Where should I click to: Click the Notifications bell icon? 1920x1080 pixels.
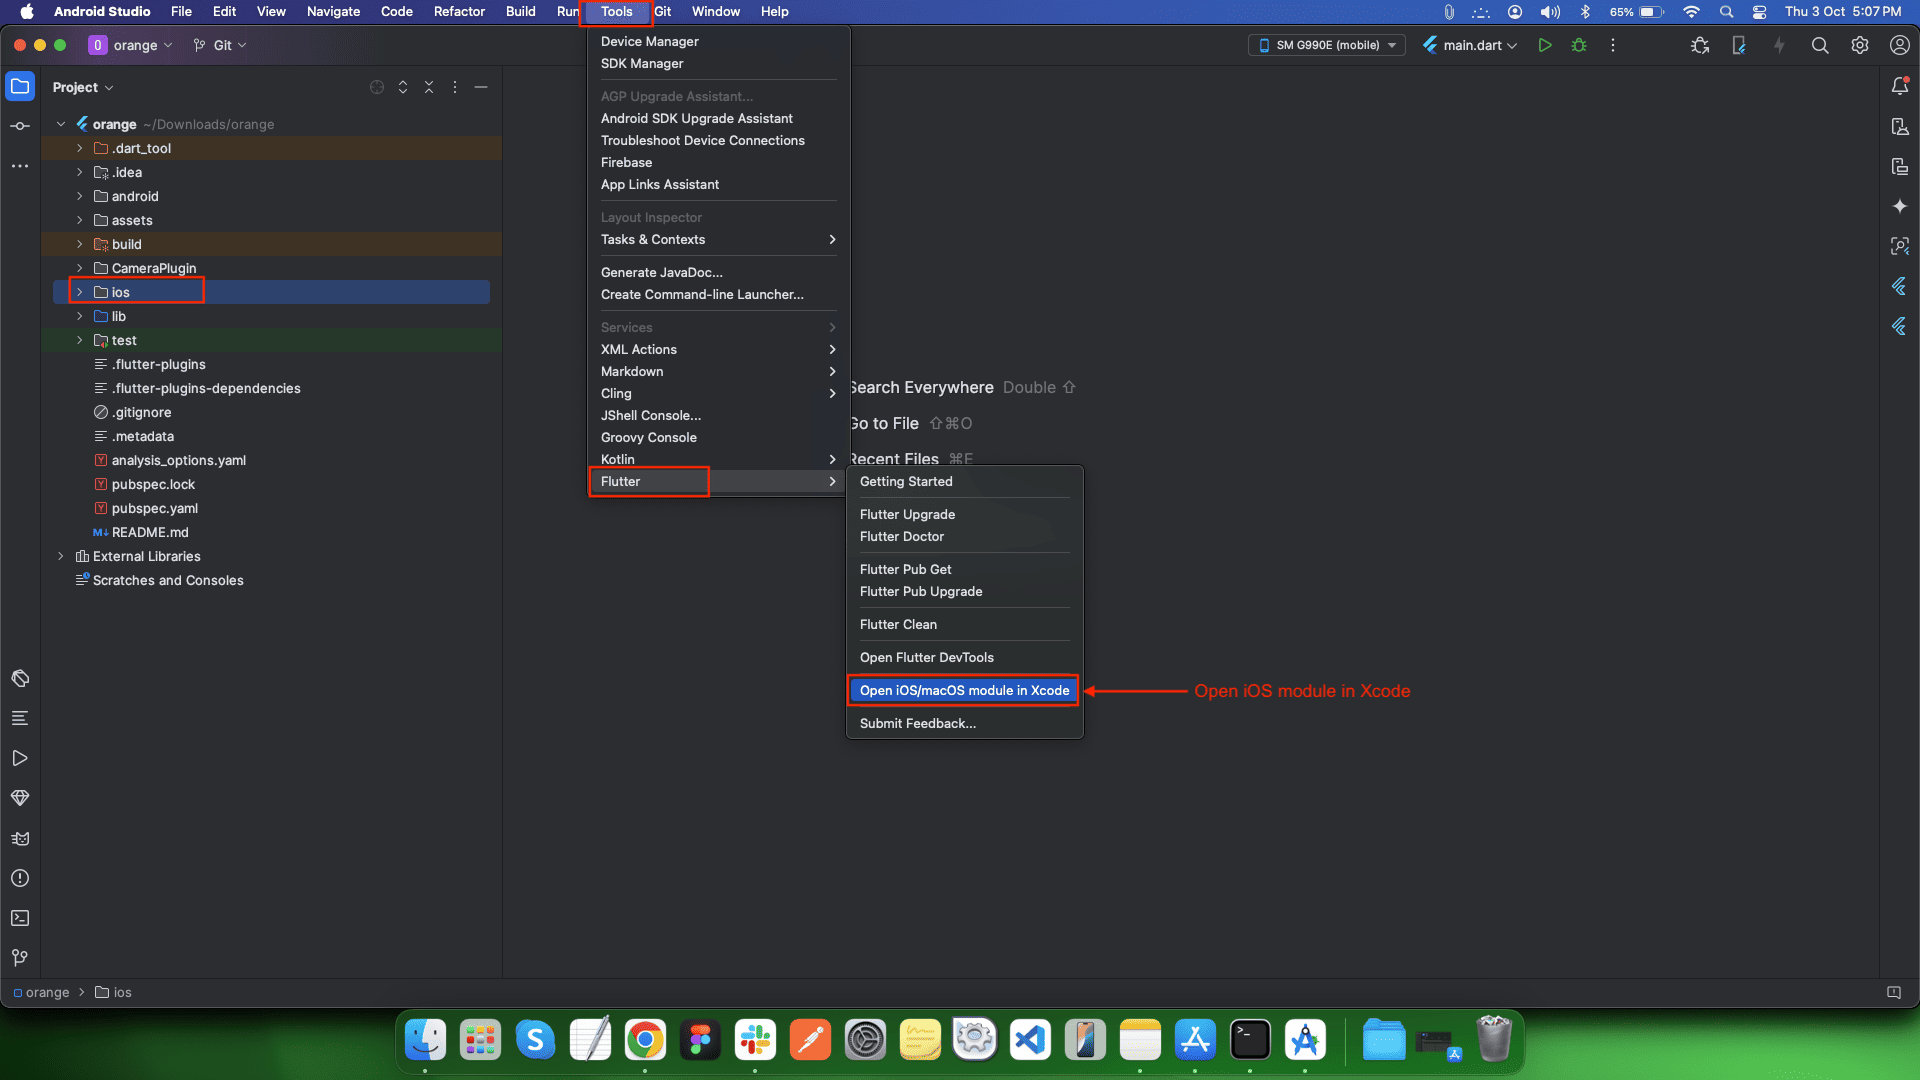[1899, 87]
